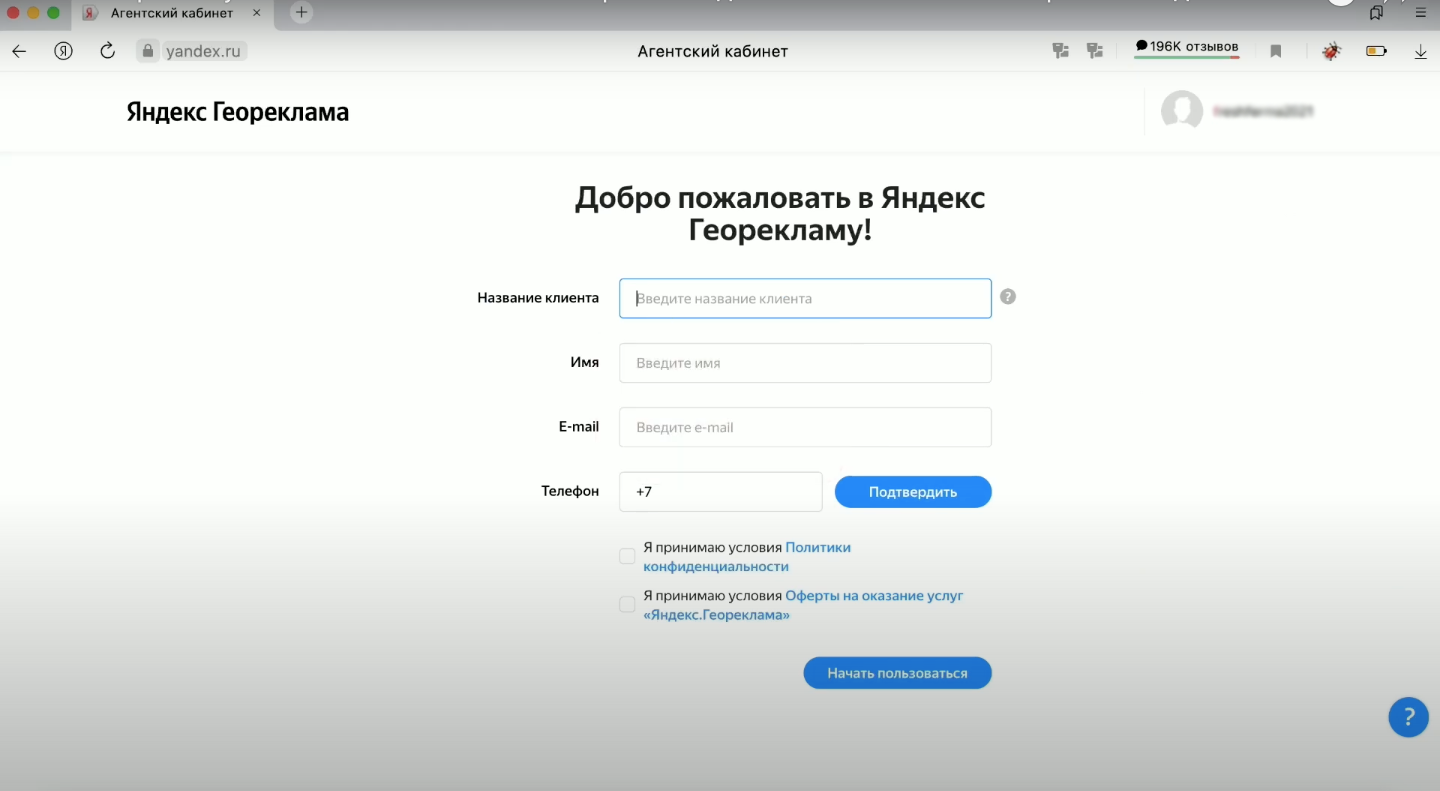Screen dimensions: 1440x791
Task: Open the Оферты на оказание услуг link
Action: tap(803, 605)
